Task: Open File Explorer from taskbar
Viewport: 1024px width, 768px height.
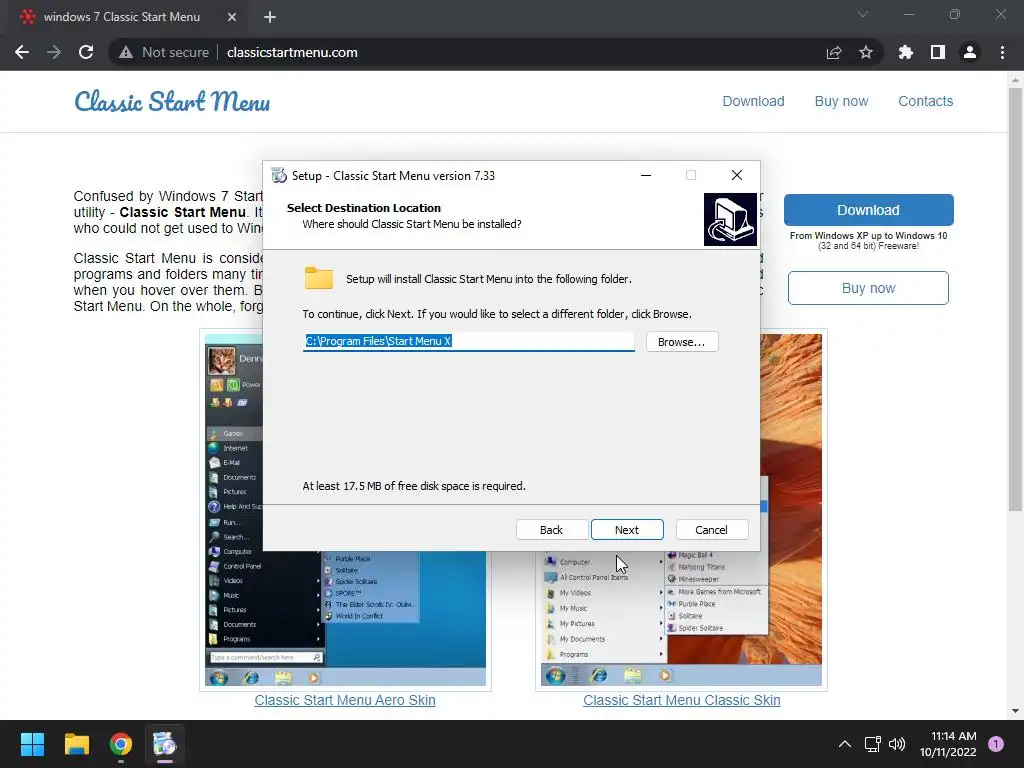Action: pyautogui.click(x=76, y=744)
